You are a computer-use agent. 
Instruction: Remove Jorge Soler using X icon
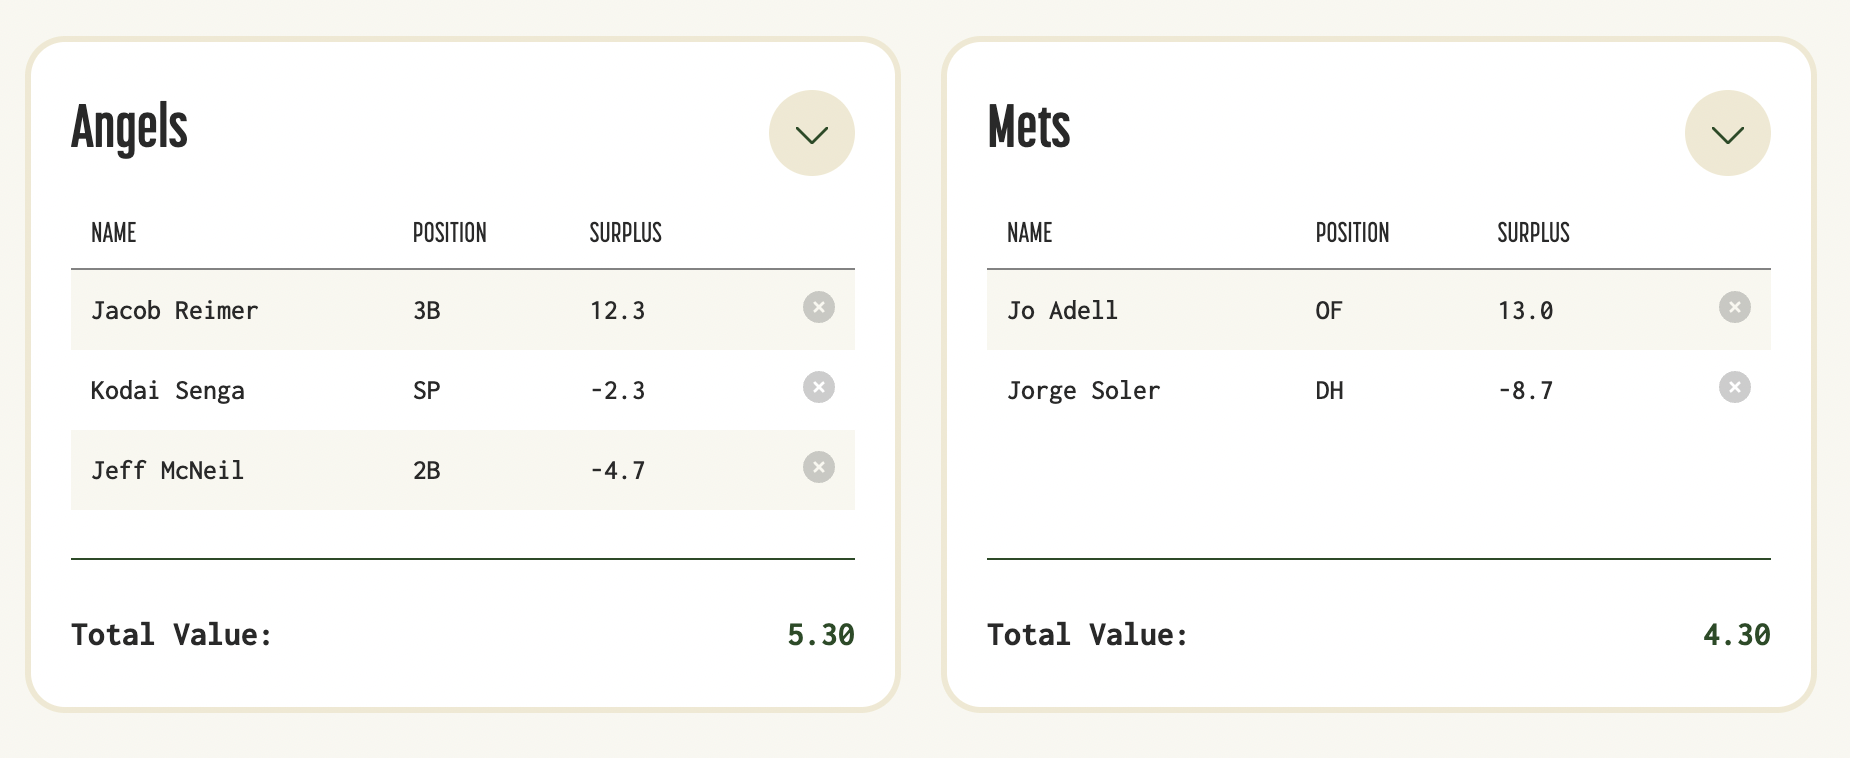click(1734, 387)
